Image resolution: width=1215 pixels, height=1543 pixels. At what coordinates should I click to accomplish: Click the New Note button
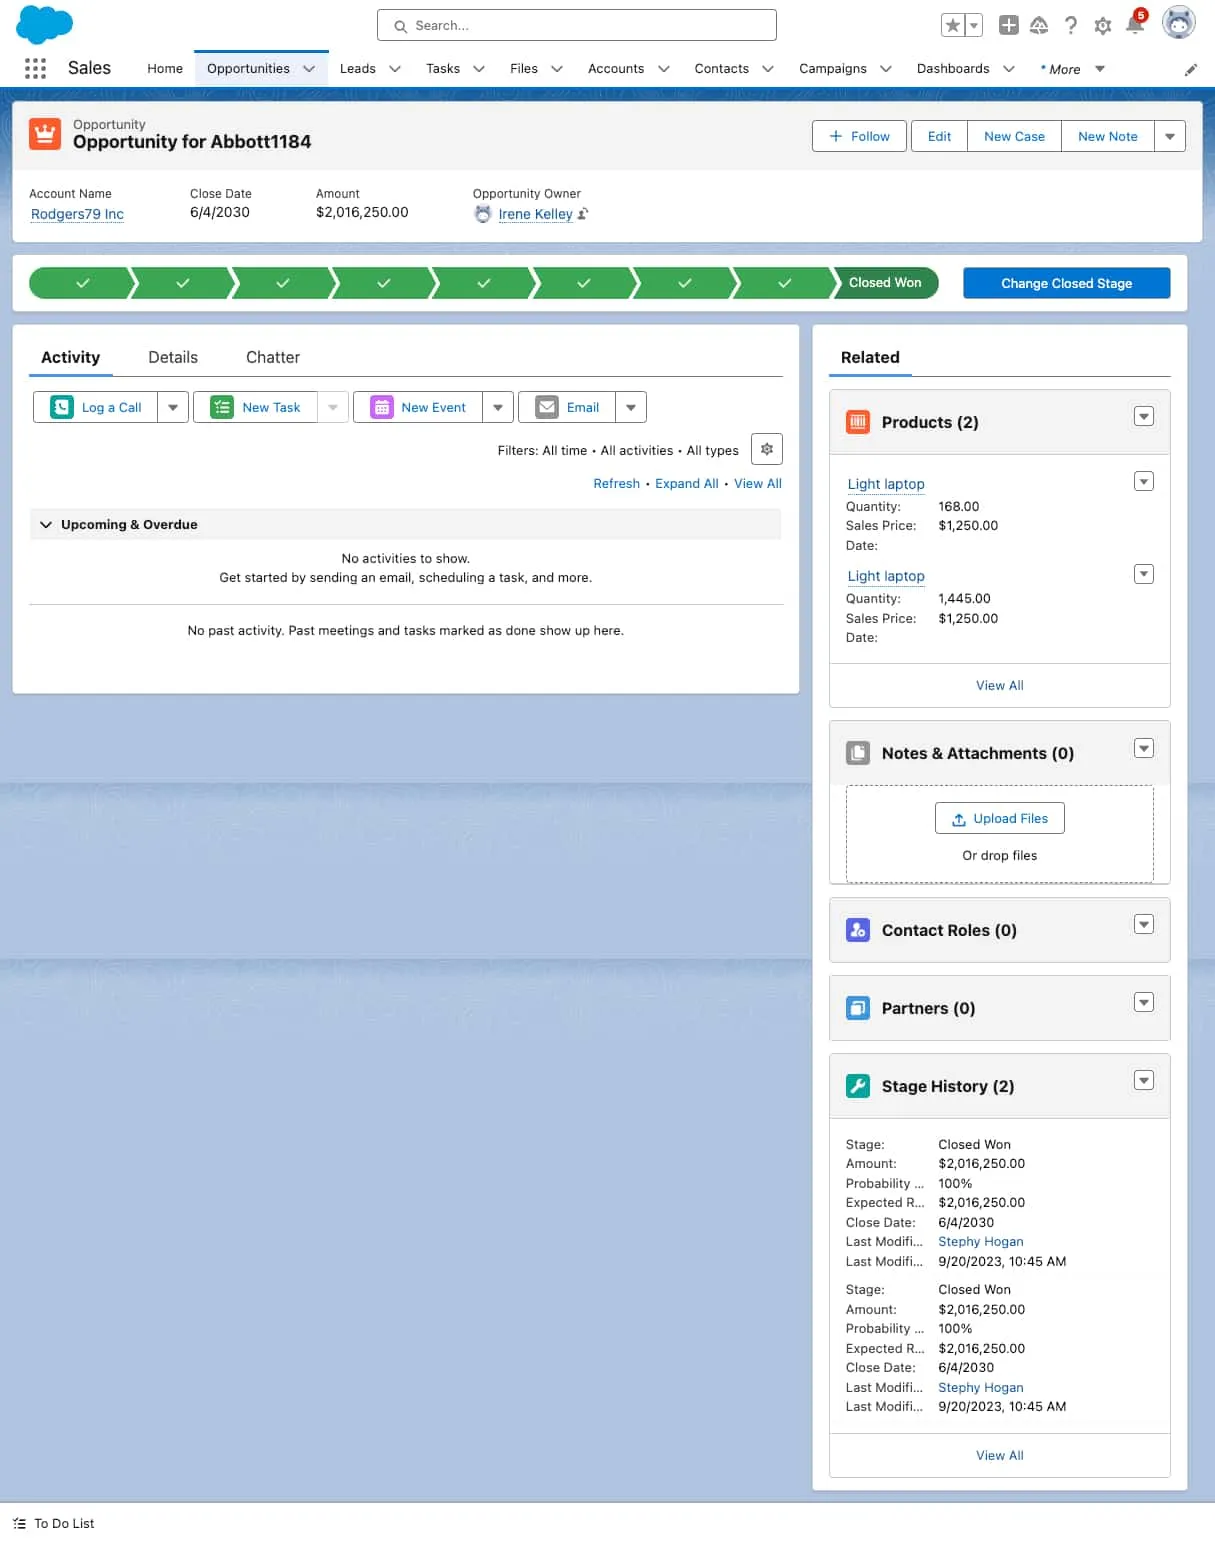click(x=1108, y=136)
